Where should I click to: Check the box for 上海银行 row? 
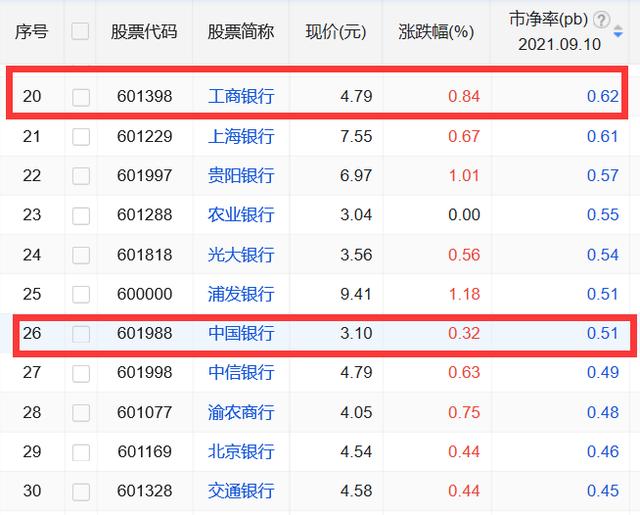(81, 137)
